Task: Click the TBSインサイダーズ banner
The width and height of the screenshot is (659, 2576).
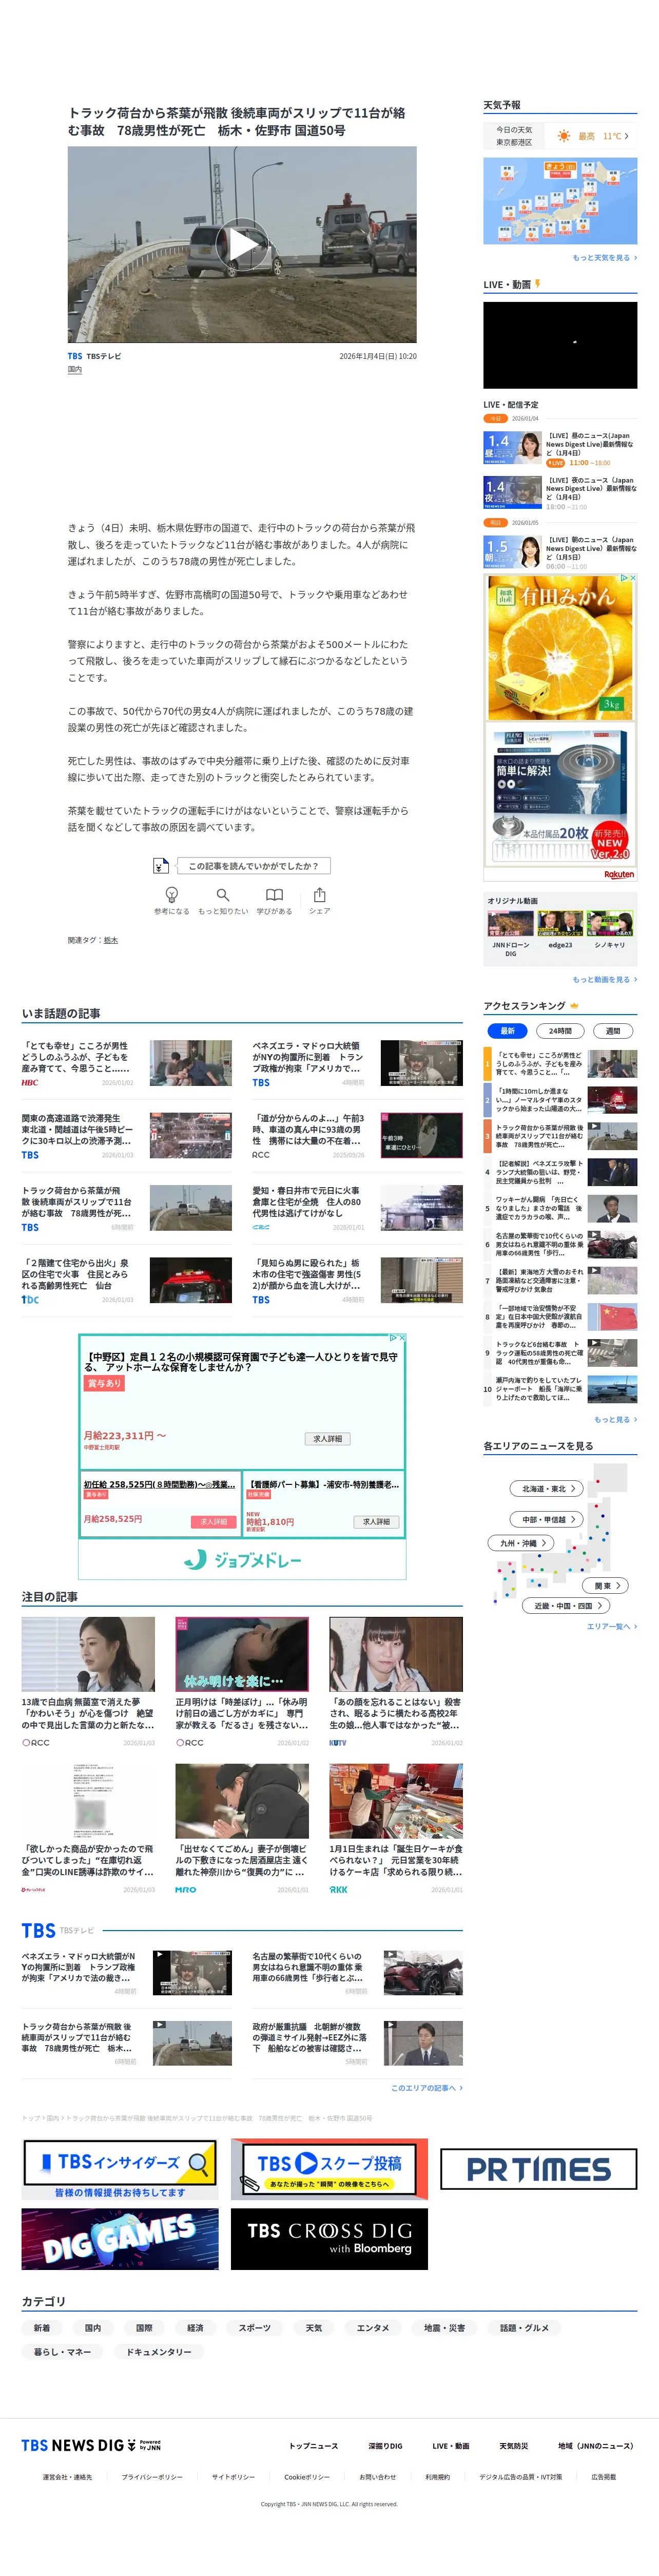Action: [x=120, y=2169]
